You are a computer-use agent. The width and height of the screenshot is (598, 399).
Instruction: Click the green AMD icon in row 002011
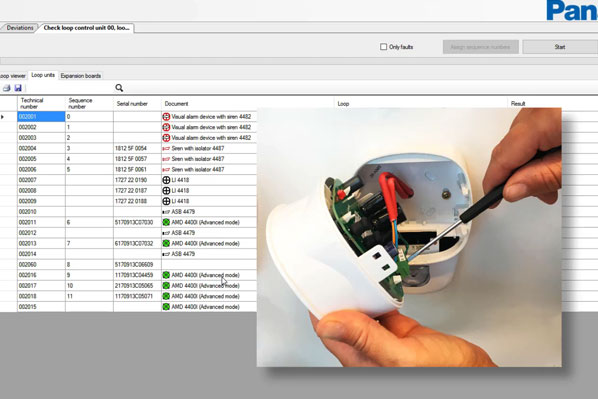tap(166, 222)
